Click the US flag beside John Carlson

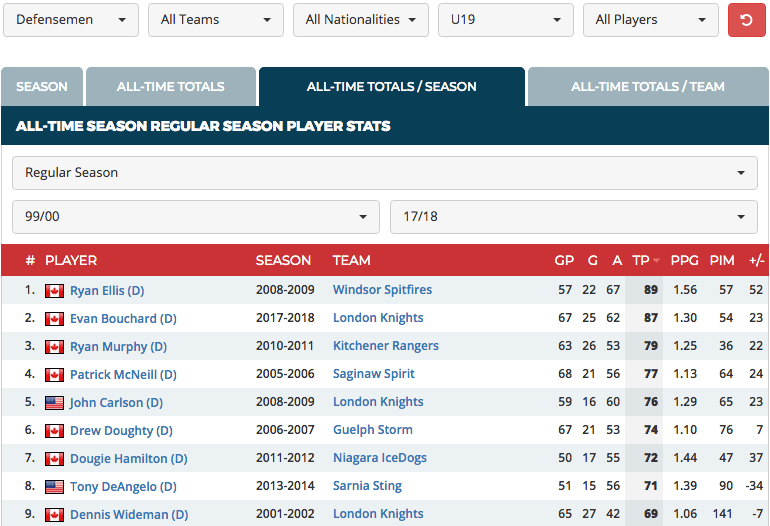pyautogui.click(x=54, y=403)
